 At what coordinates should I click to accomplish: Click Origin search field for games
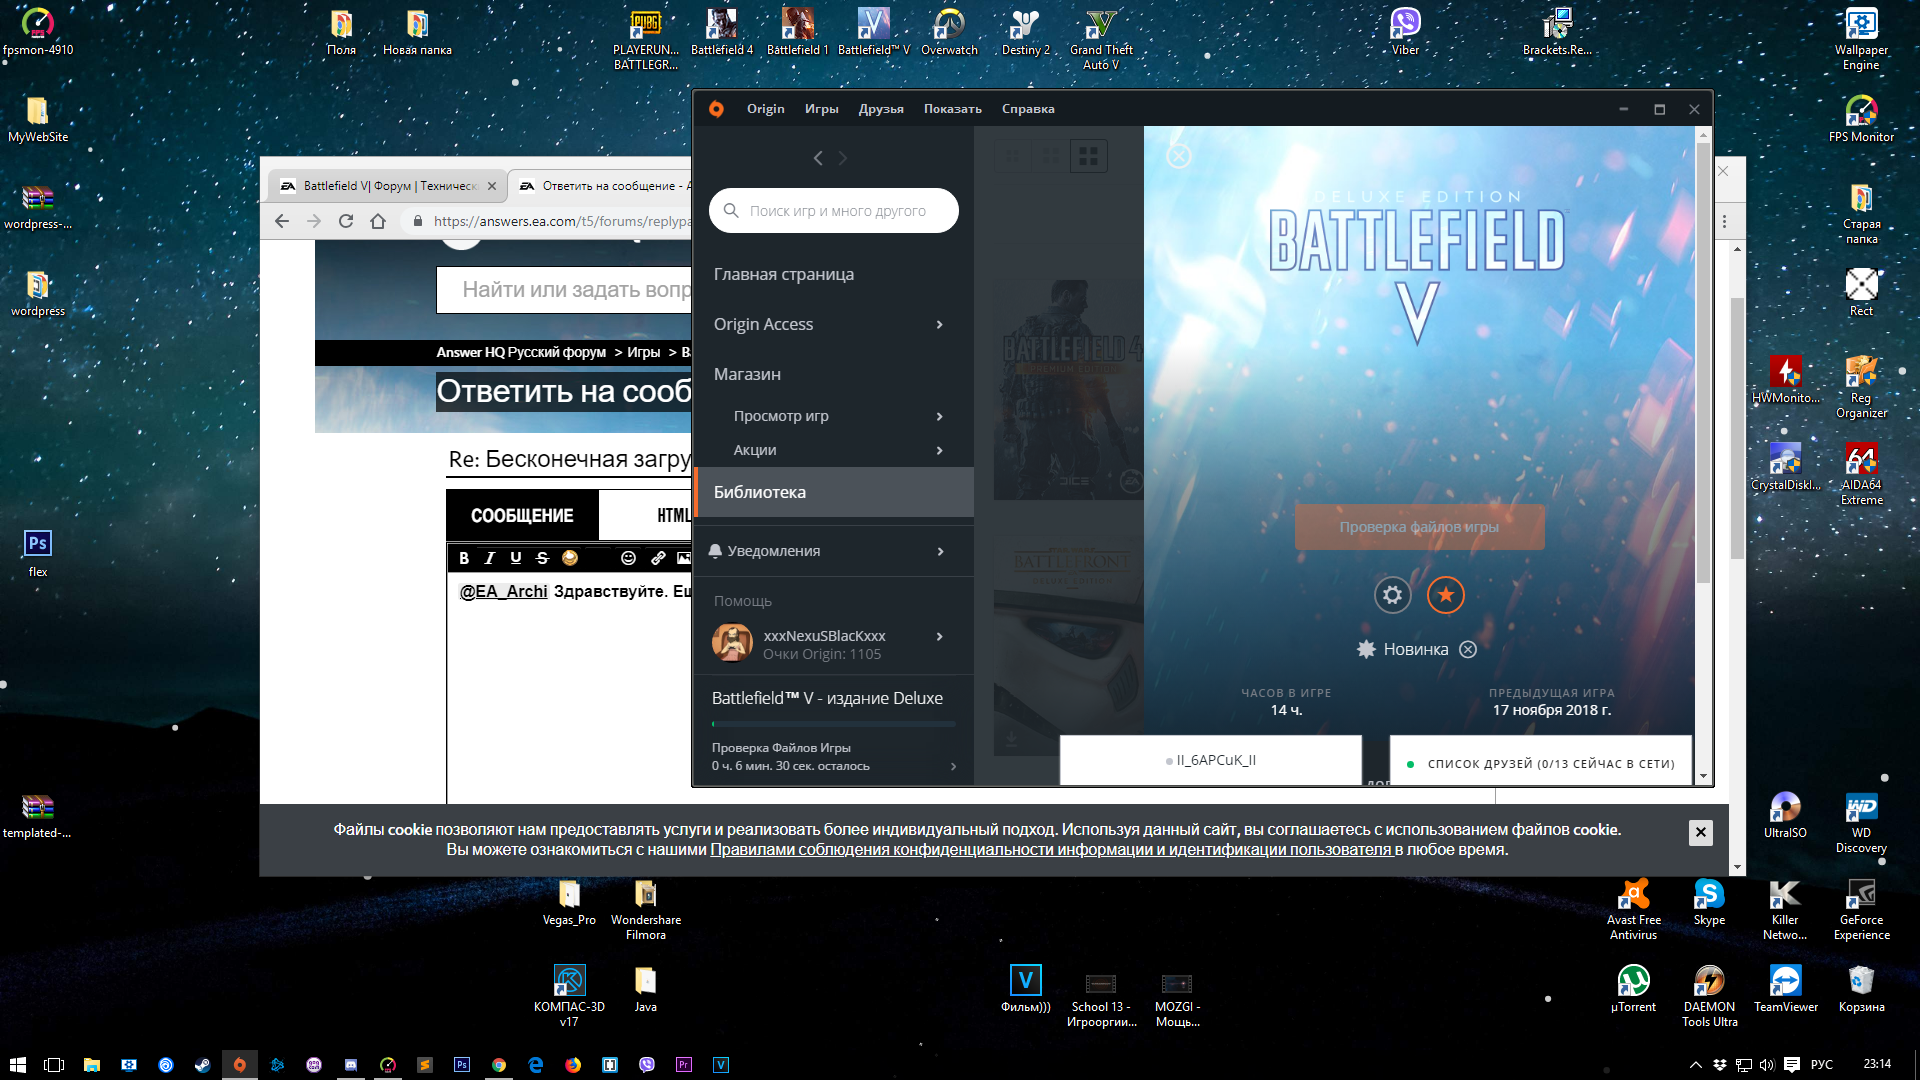pyautogui.click(x=834, y=211)
